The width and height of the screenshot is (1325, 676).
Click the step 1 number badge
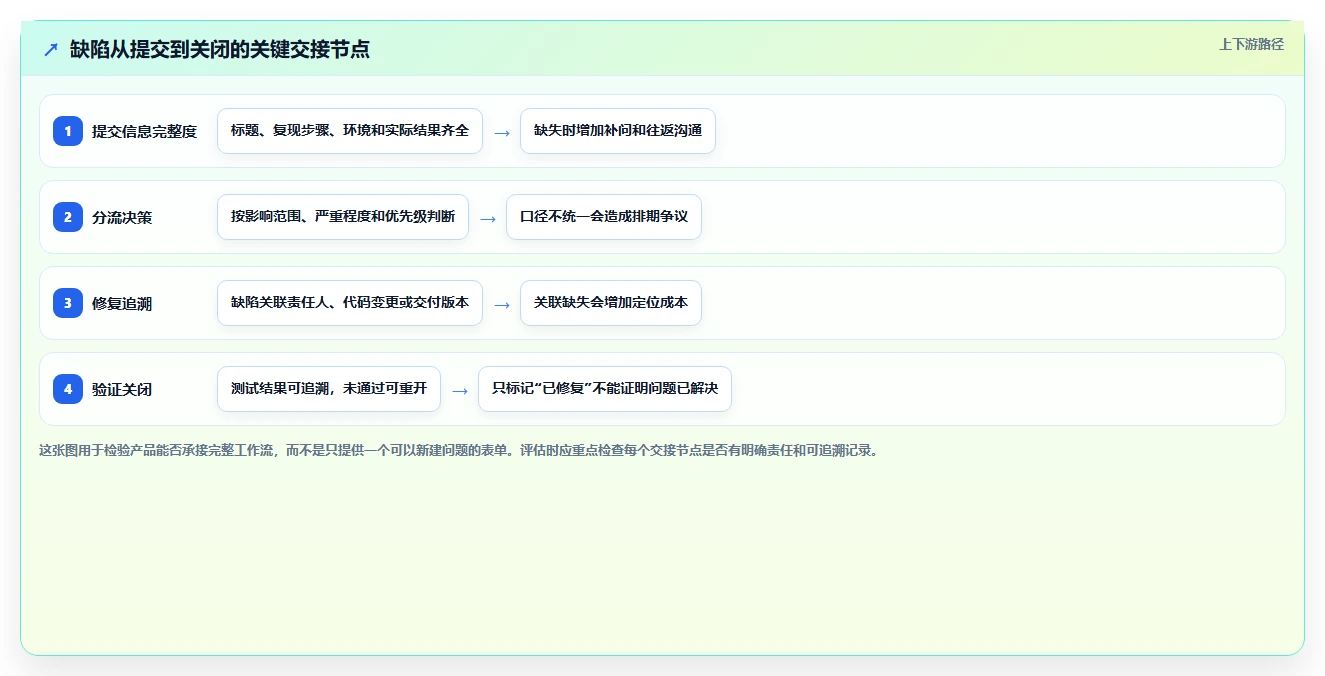tap(68, 131)
